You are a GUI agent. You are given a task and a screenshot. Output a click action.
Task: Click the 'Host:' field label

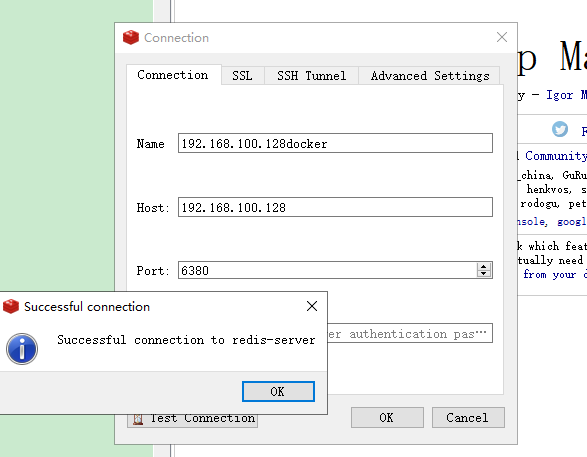[x=153, y=207]
